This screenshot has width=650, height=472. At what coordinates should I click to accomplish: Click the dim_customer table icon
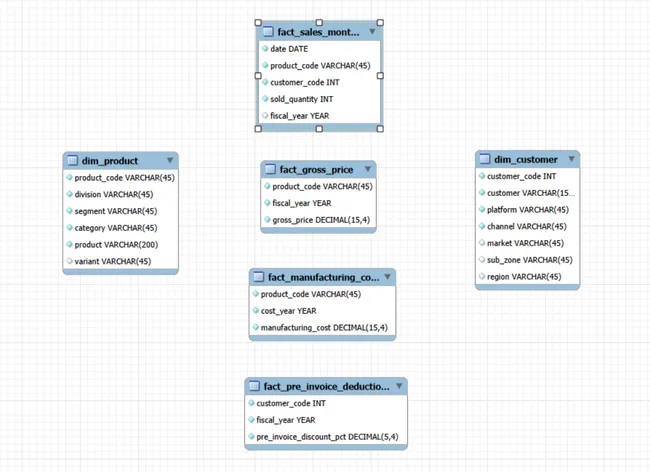(485, 159)
